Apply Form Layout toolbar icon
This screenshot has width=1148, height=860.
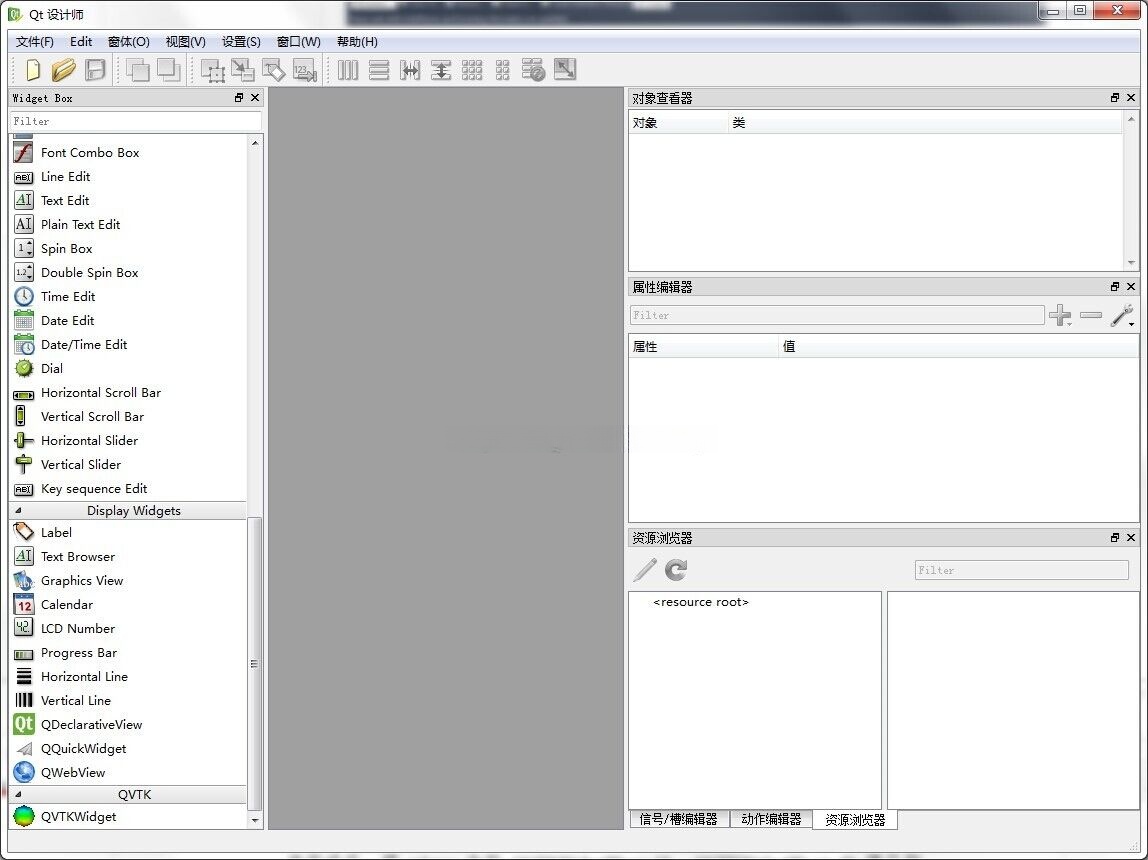[x=502, y=70]
